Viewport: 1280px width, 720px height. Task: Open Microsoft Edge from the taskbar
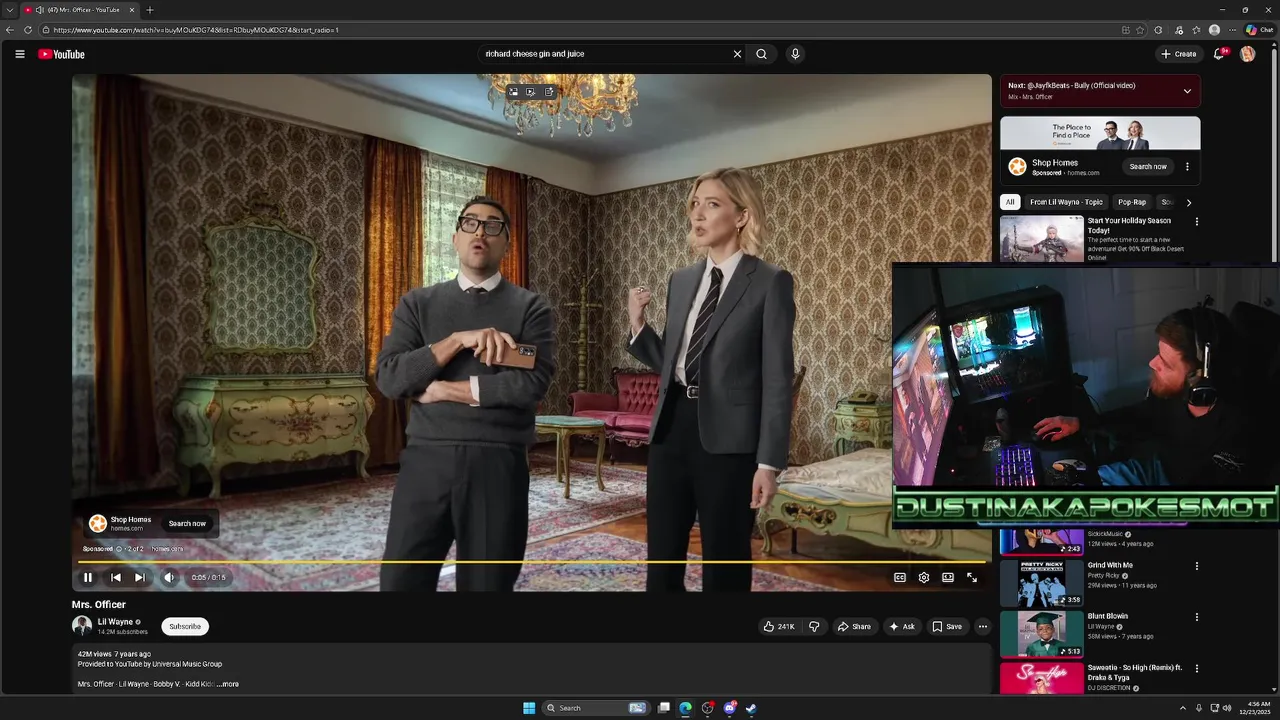click(685, 708)
